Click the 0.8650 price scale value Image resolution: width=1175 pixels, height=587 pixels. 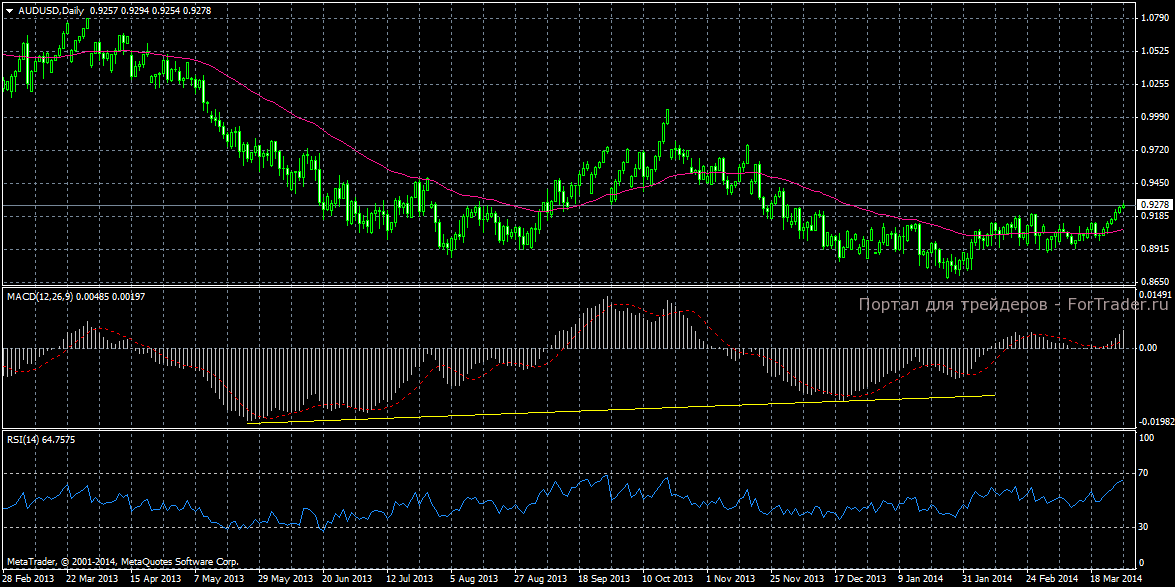[x=1153, y=281]
